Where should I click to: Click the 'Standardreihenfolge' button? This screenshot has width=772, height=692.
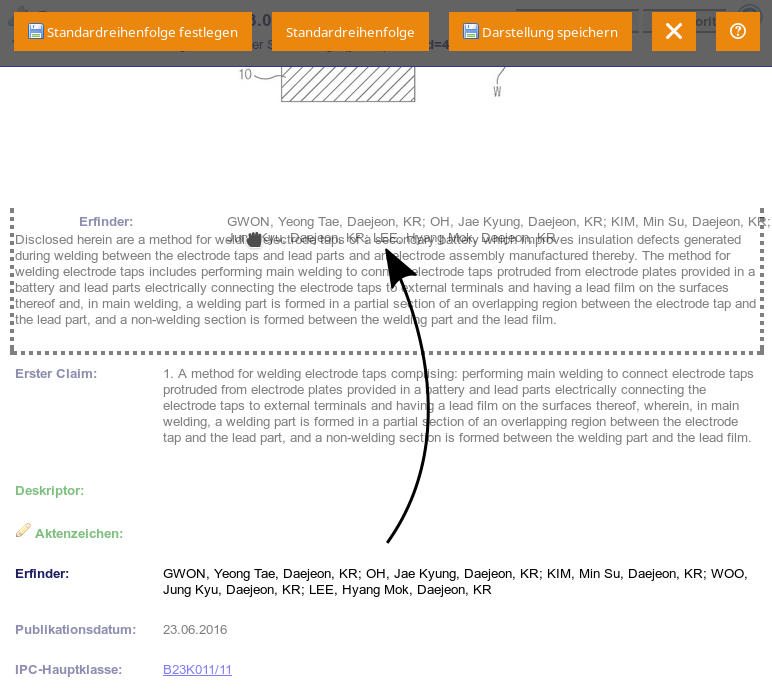pos(350,32)
